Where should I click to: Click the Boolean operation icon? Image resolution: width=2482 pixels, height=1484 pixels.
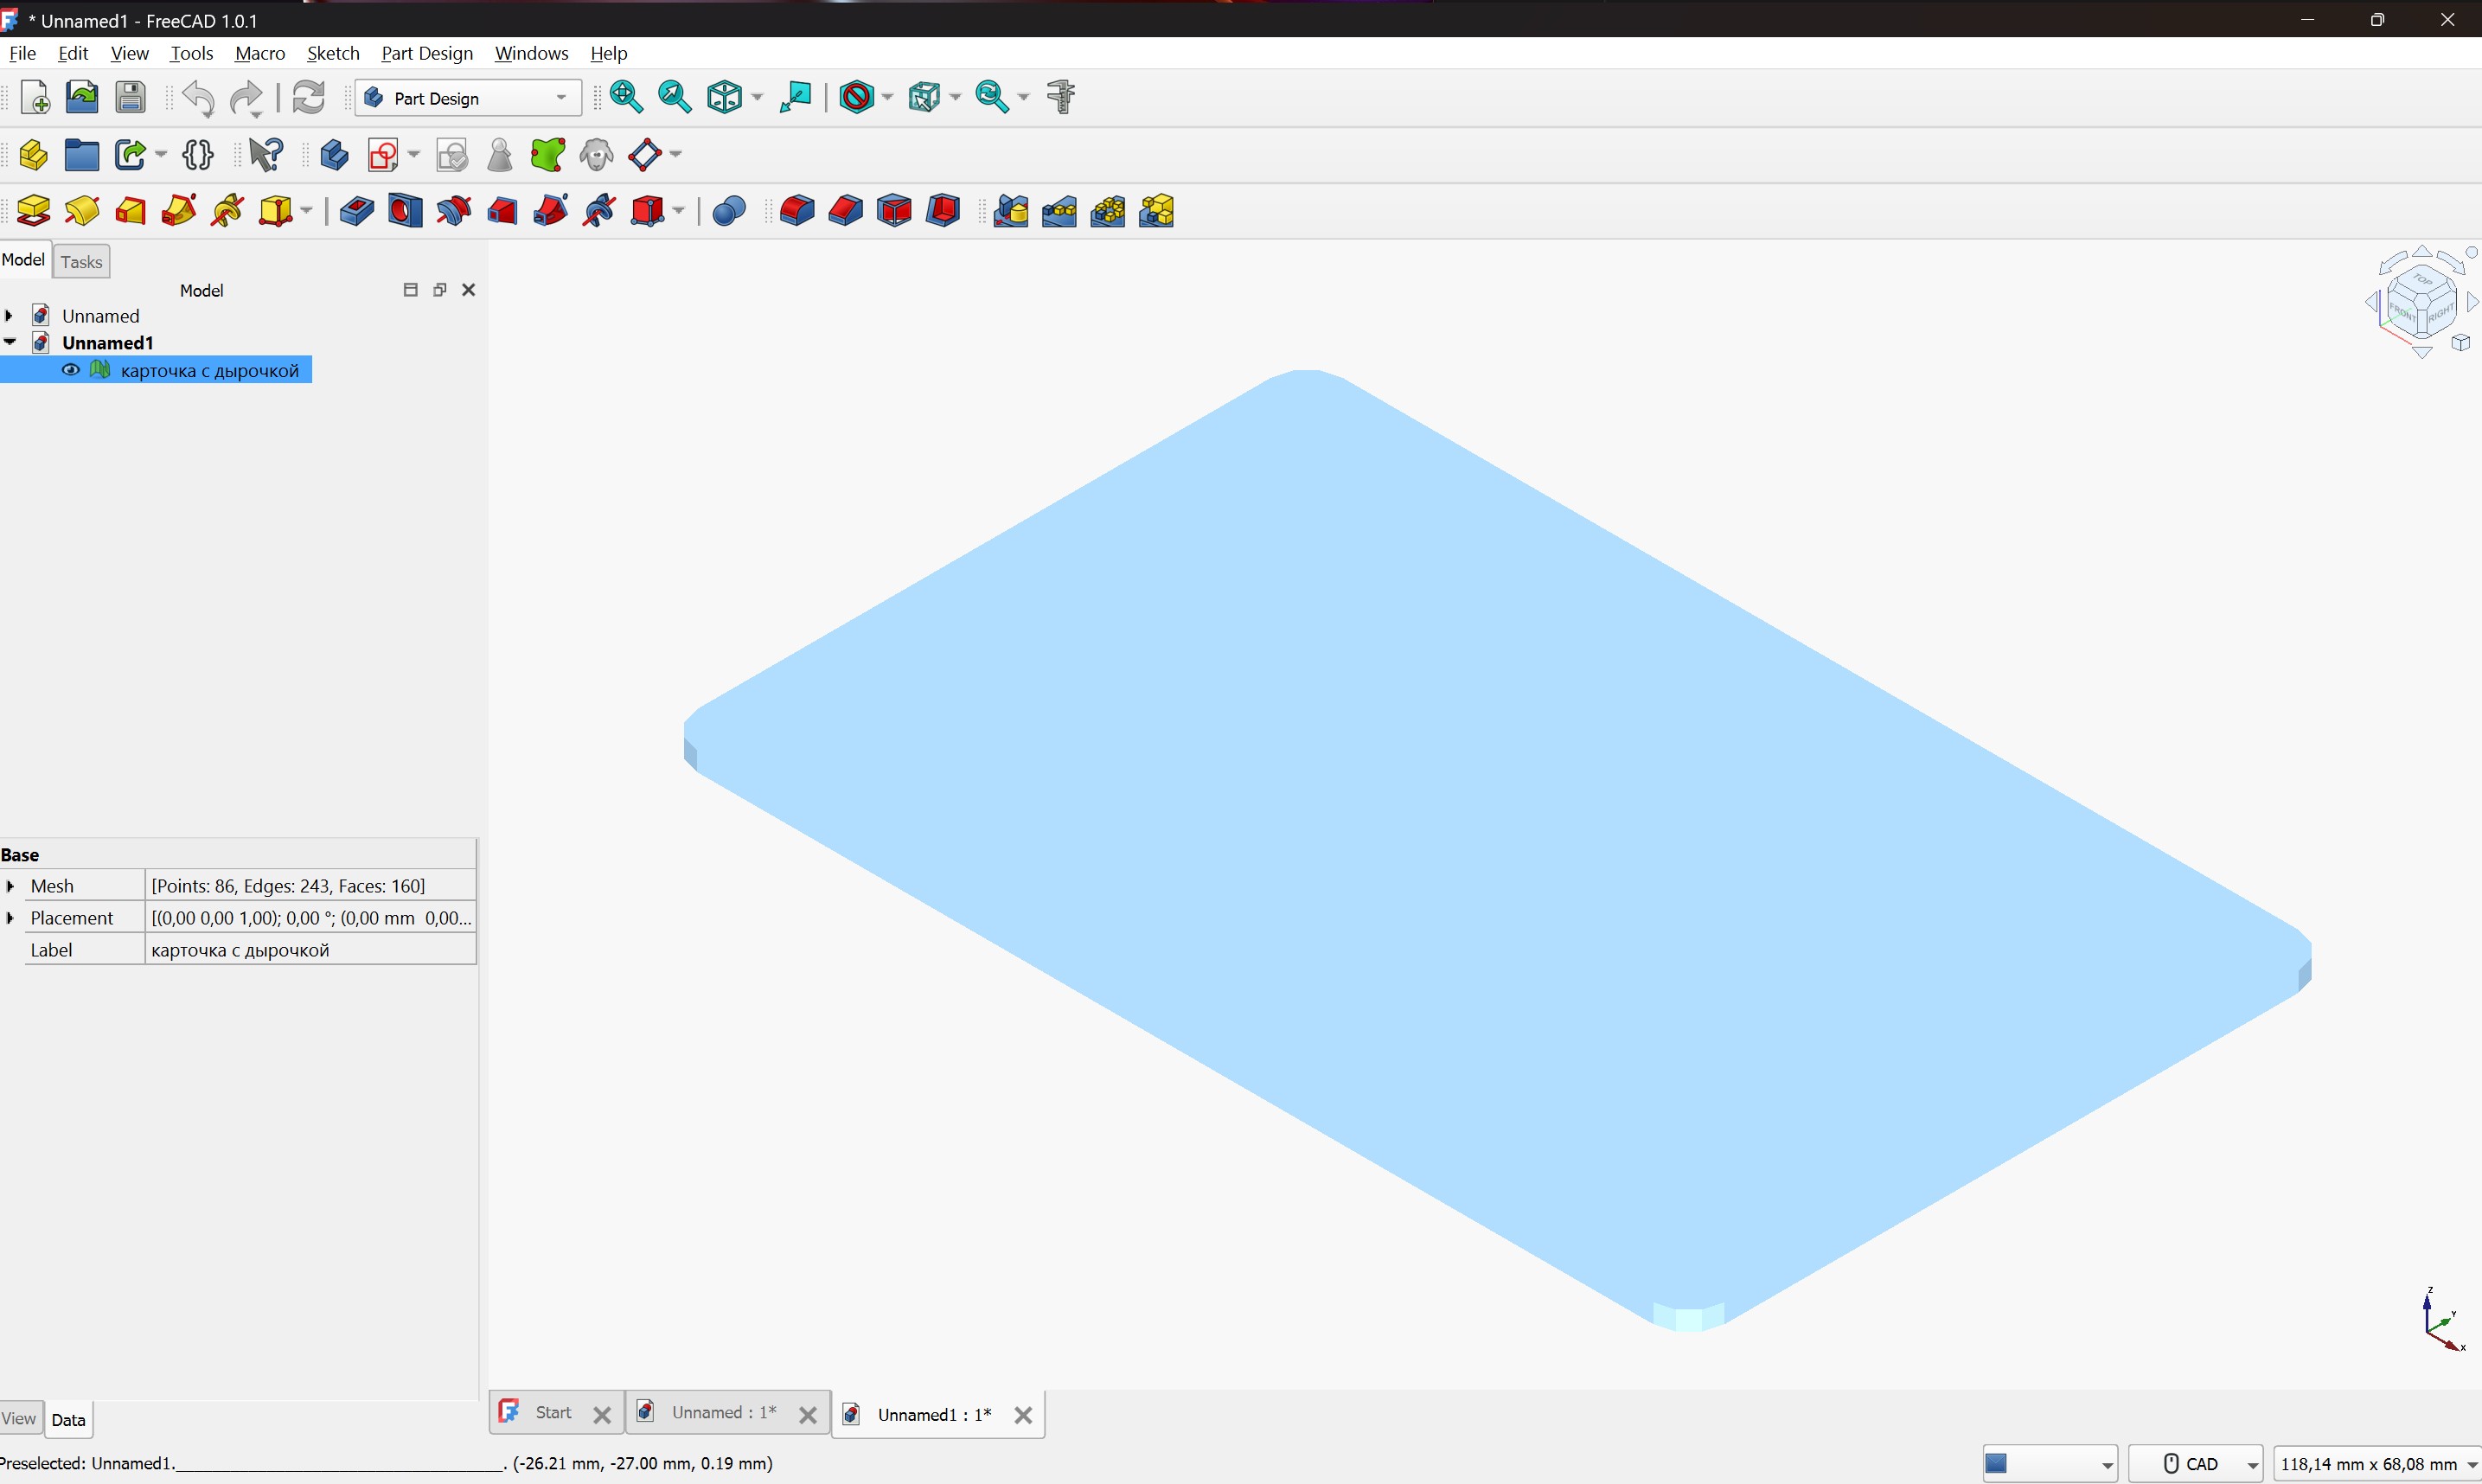[729, 211]
